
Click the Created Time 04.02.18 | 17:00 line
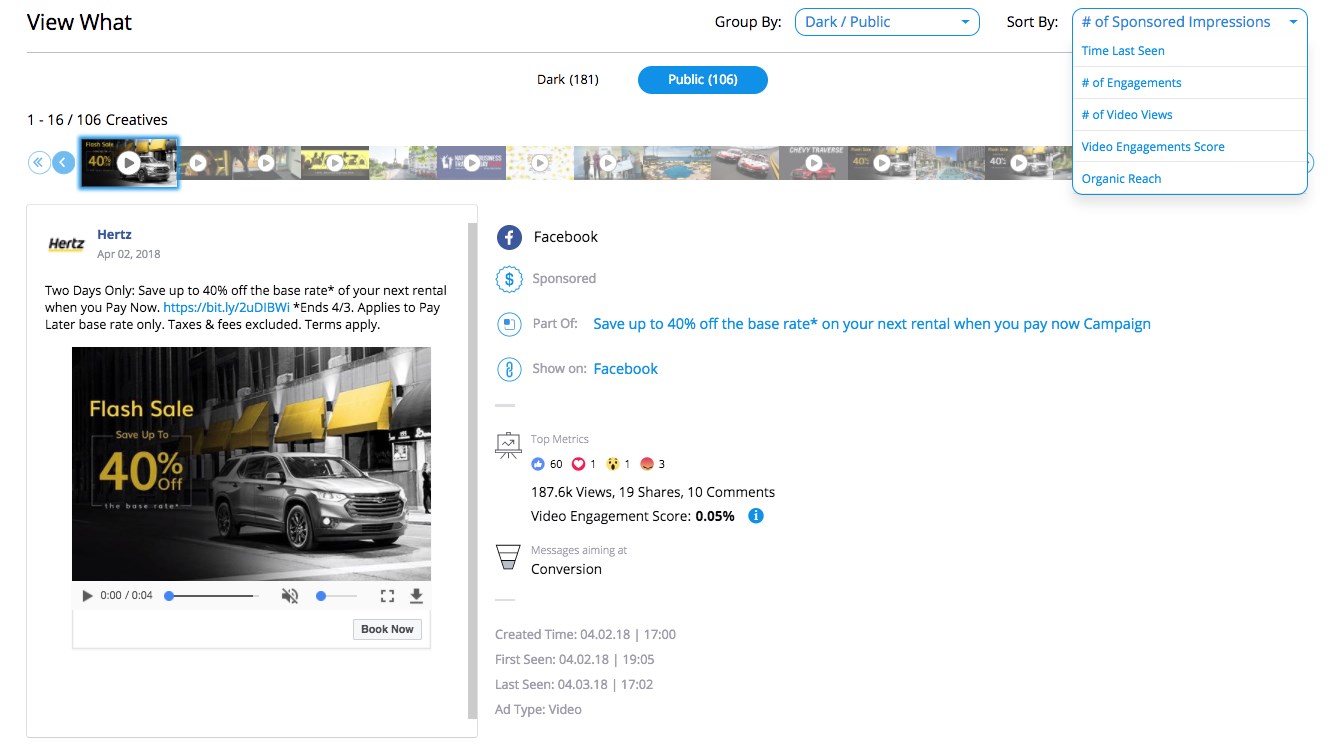click(586, 634)
